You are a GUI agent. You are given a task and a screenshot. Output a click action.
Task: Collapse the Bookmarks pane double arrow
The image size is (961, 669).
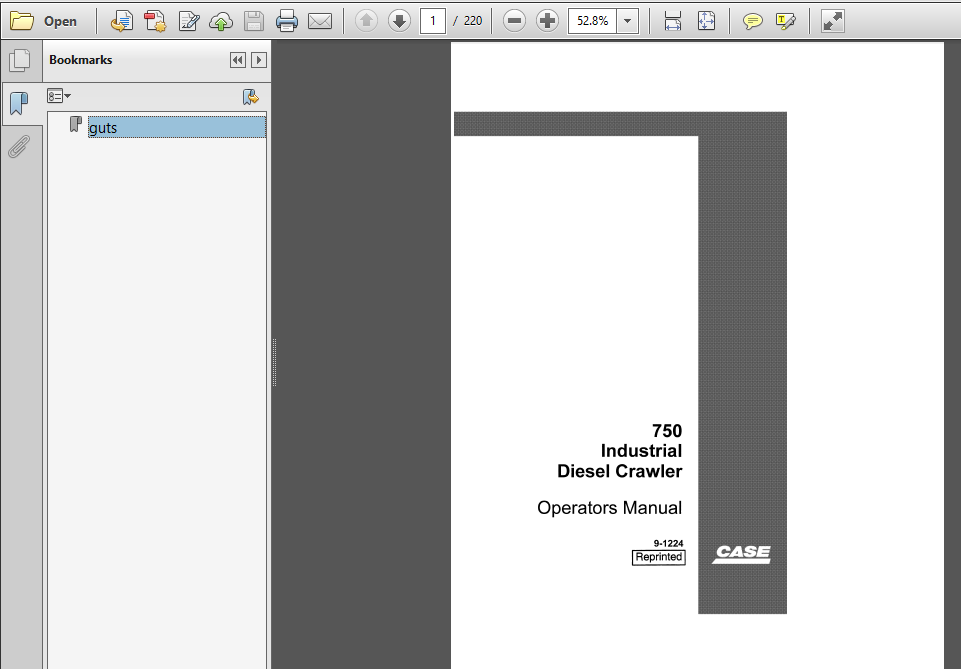pos(238,60)
